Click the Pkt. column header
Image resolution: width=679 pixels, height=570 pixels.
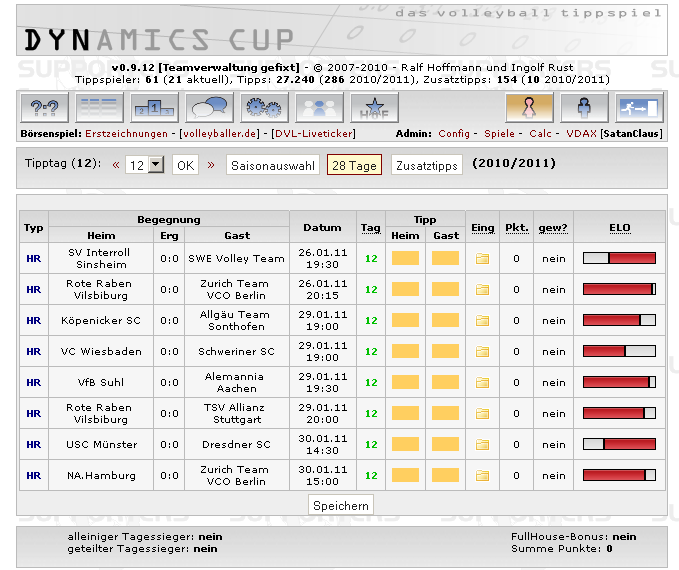[517, 228]
